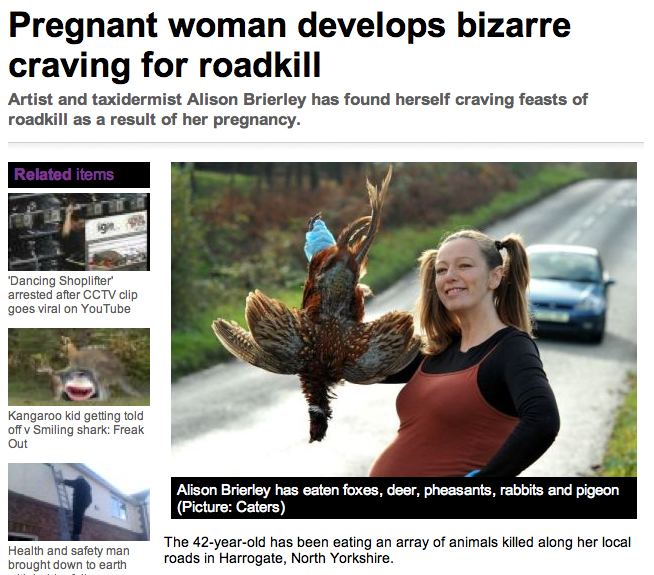The image size is (654, 575).
Task: Click the main photo of Alison Brierley
Action: [404, 319]
